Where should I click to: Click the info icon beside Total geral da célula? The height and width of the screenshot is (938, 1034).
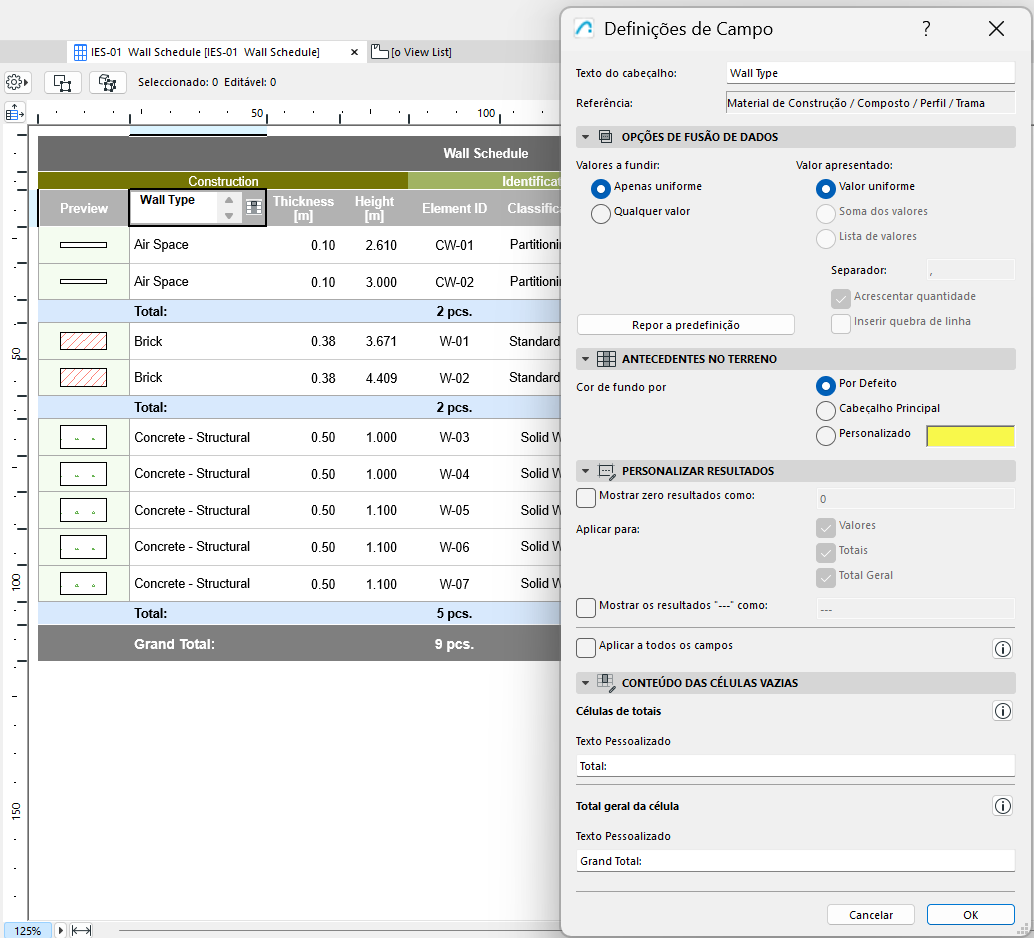pos(1003,806)
